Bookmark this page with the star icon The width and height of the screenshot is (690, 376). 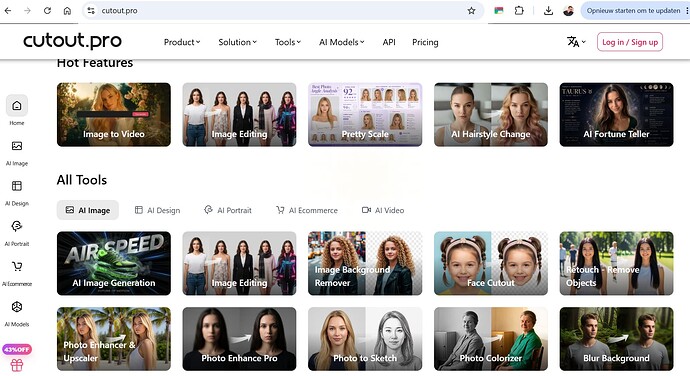[x=471, y=11]
